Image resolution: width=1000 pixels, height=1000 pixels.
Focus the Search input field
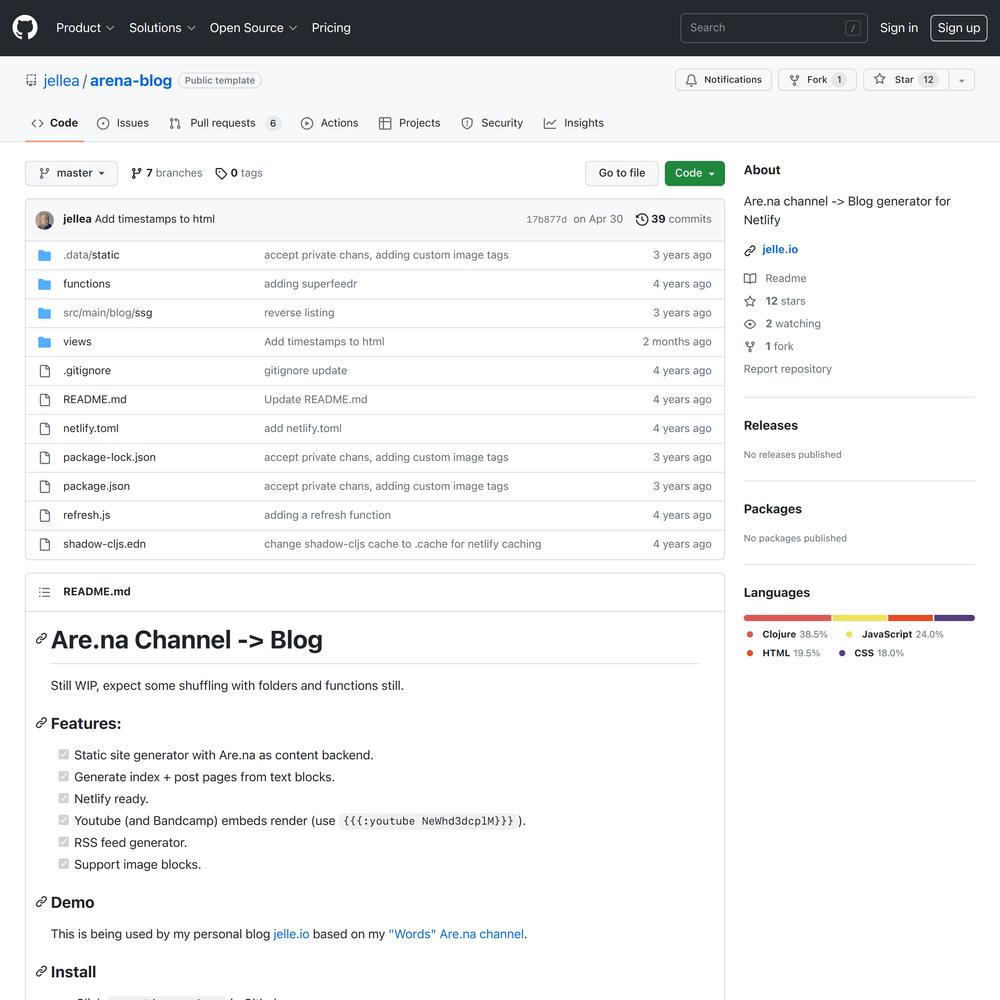coord(774,28)
